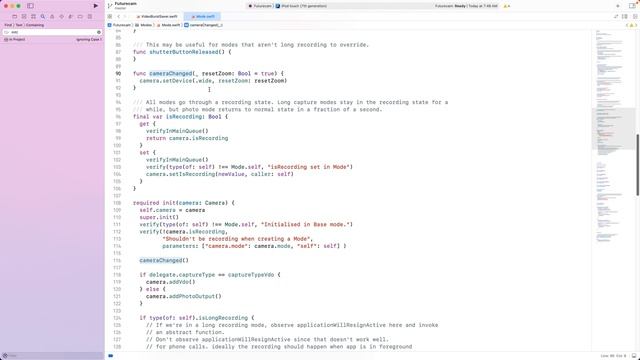
Task: Change the 'Find' mode selector
Action: coord(8,25)
